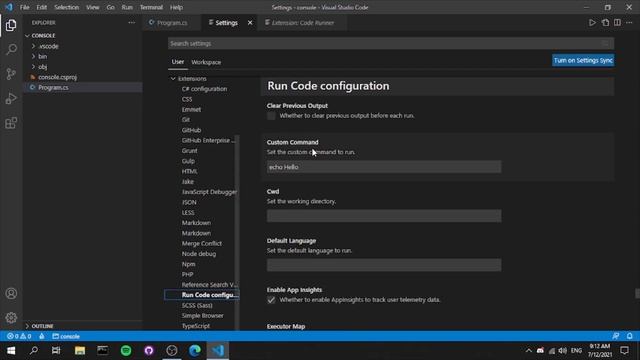The image size is (640, 360).
Task: Open the Accounts menu icon
Action: click(11, 293)
